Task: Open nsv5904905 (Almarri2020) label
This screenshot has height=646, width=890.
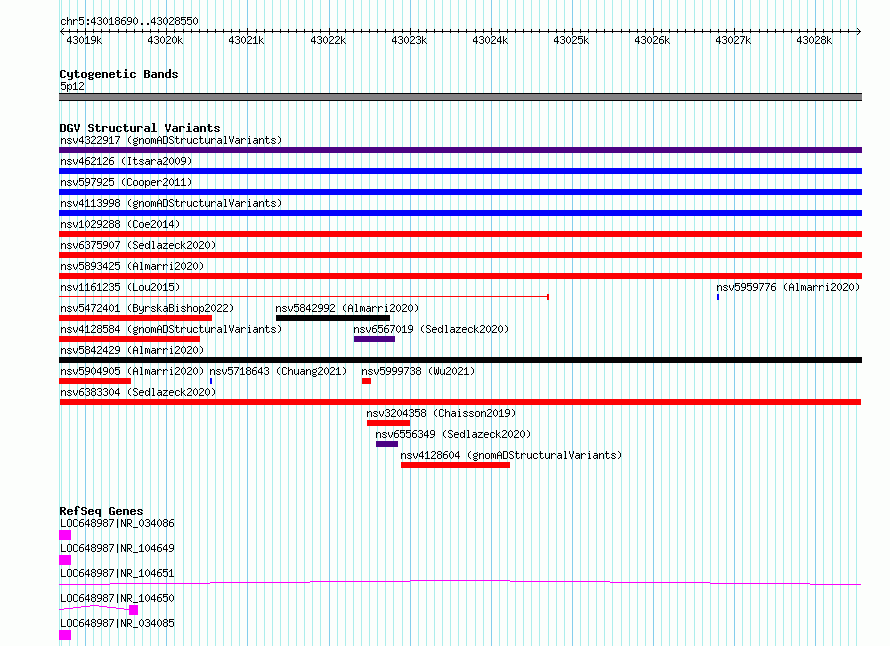Action: [132, 371]
